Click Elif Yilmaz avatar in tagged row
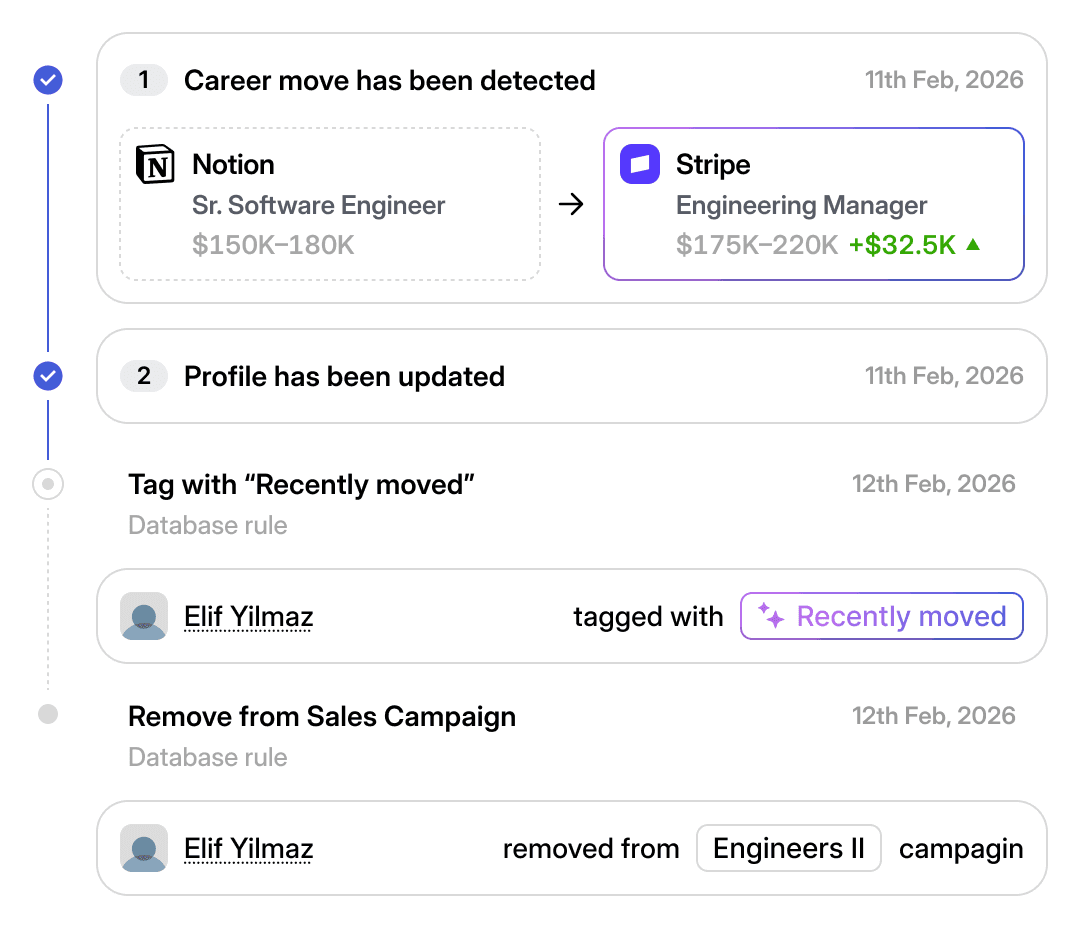 144,616
